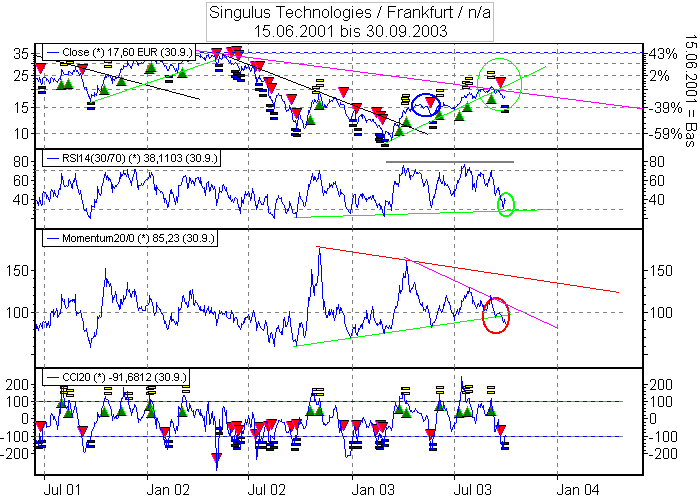Click the right '100' CCI axis label
The width and height of the screenshot is (700, 500).
(x=660, y=402)
